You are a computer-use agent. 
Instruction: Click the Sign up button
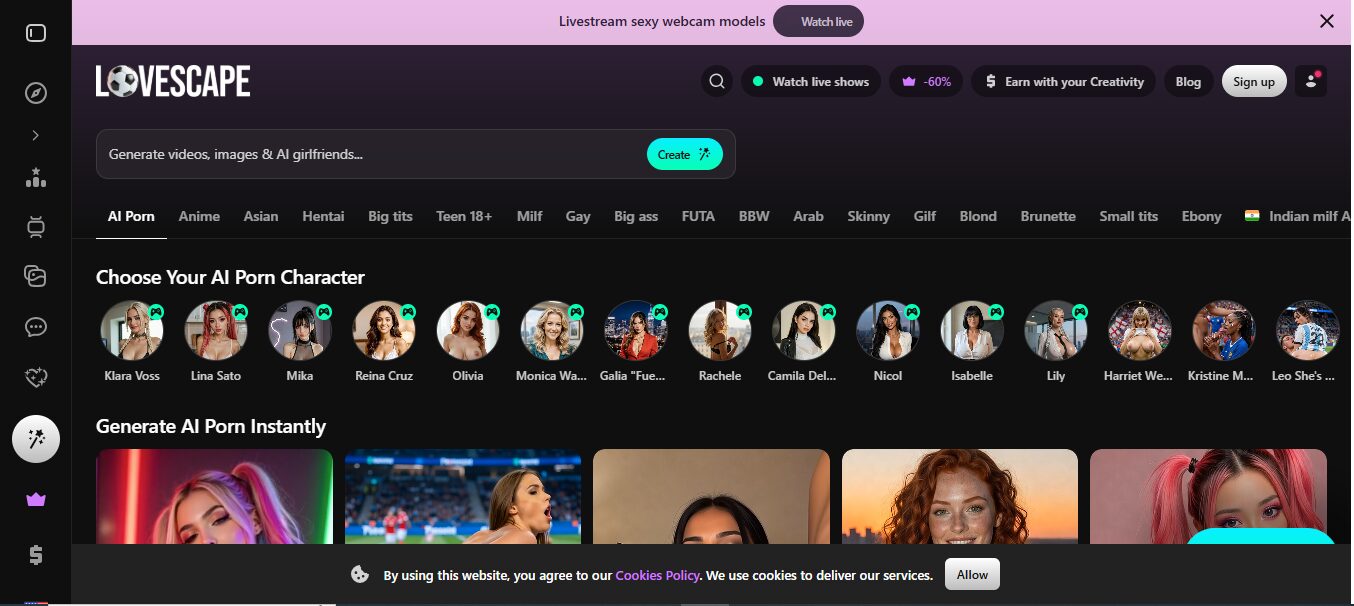[x=1254, y=82]
